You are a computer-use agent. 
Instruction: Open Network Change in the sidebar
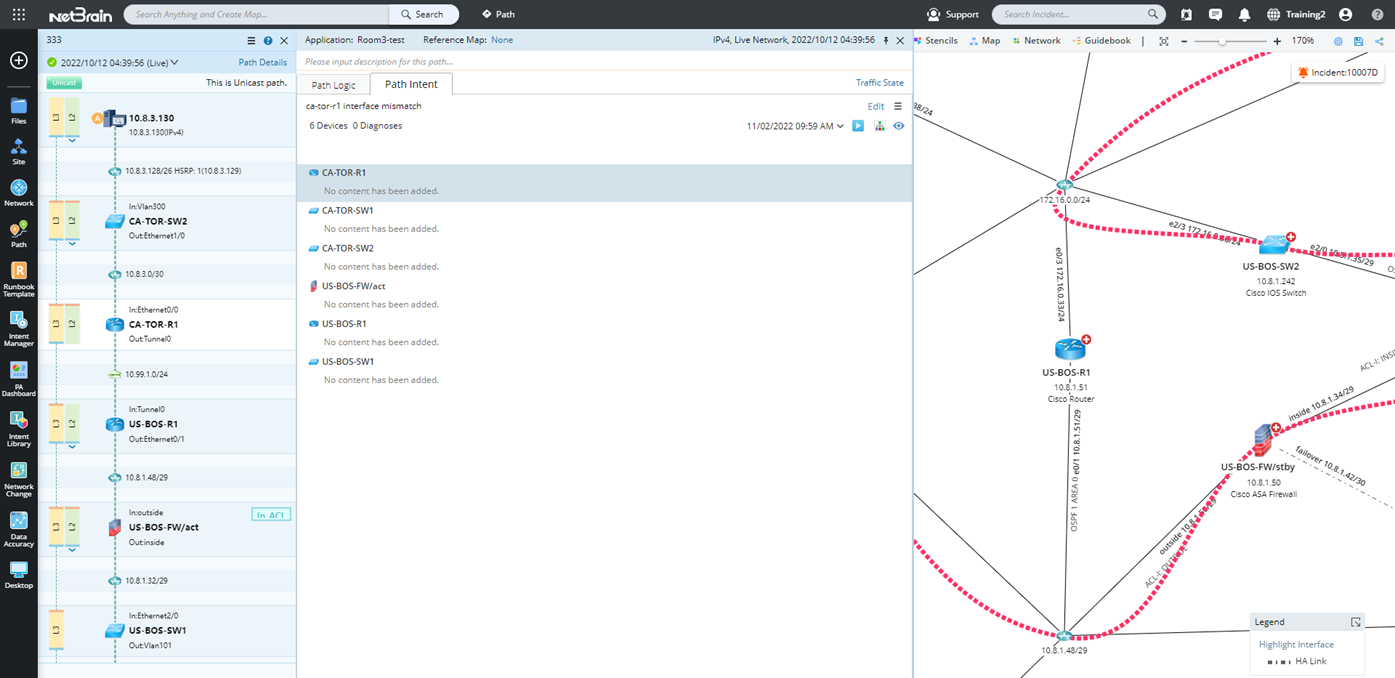point(19,479)
